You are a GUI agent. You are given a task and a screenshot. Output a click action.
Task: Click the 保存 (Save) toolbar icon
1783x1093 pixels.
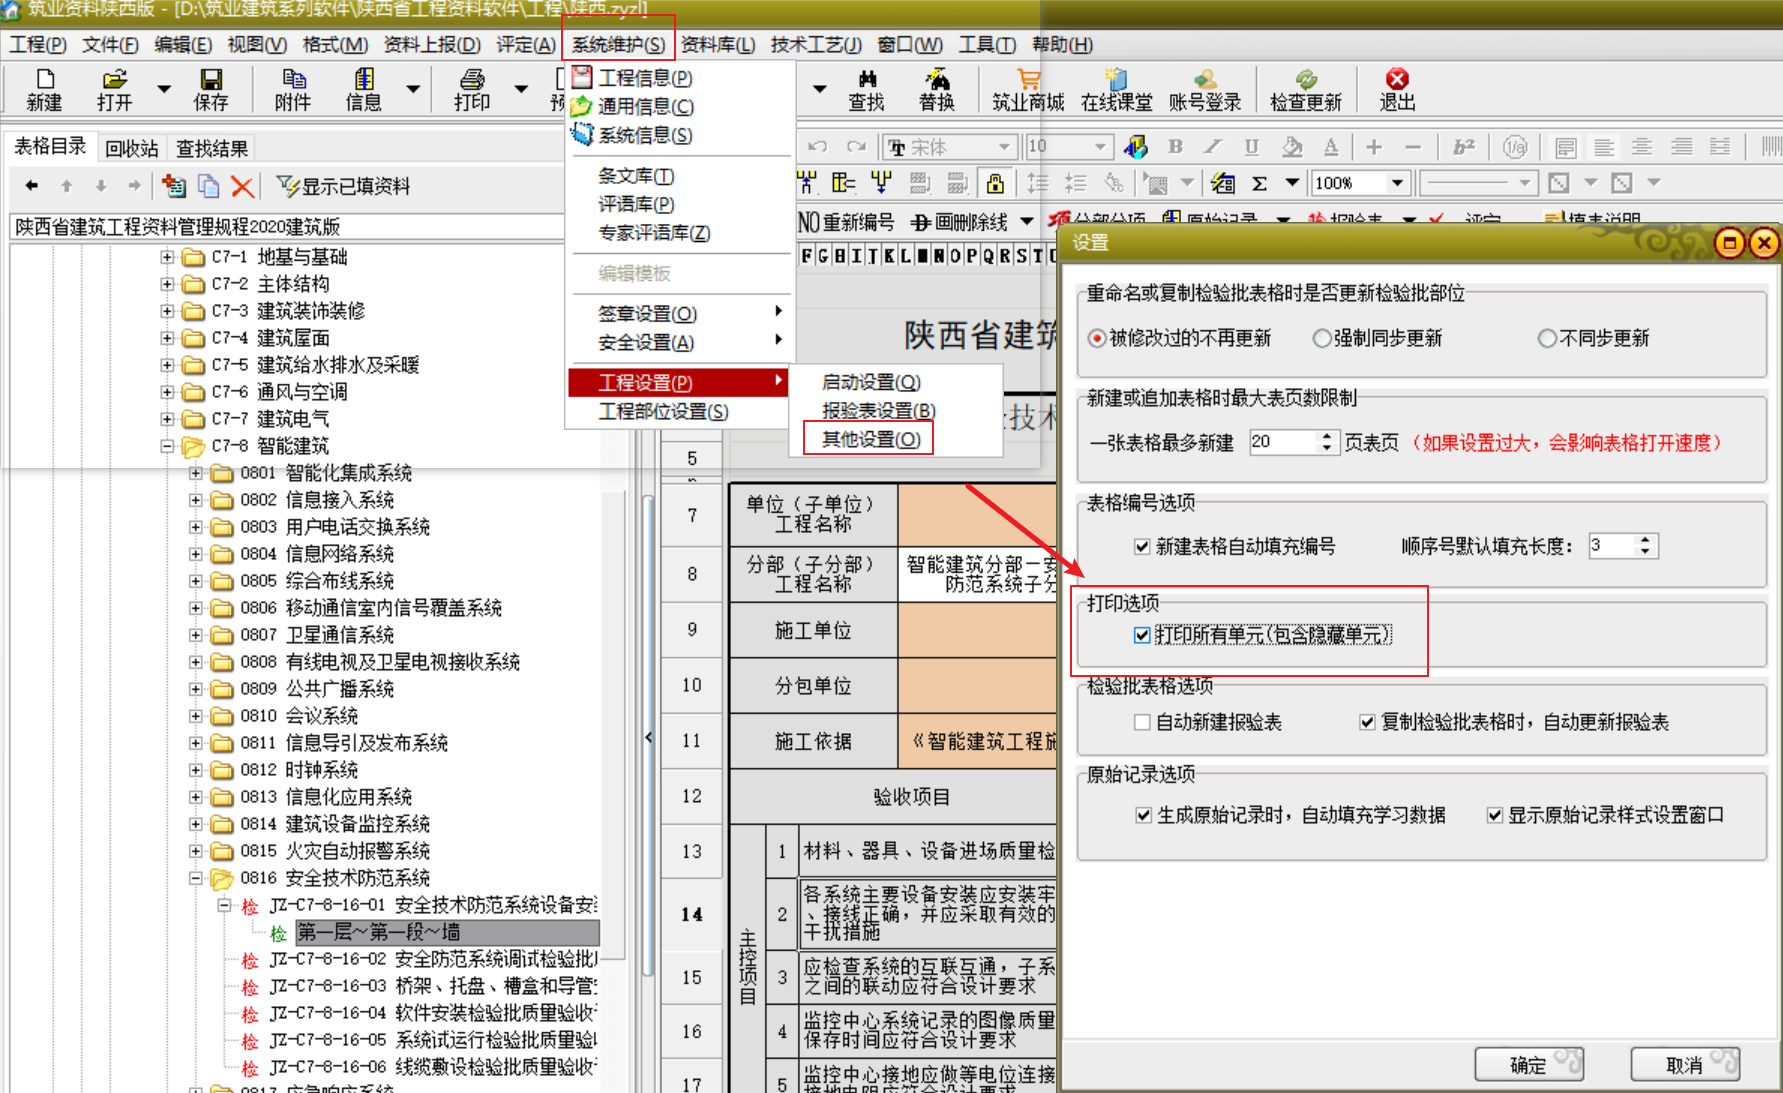[x=210, y=89]
